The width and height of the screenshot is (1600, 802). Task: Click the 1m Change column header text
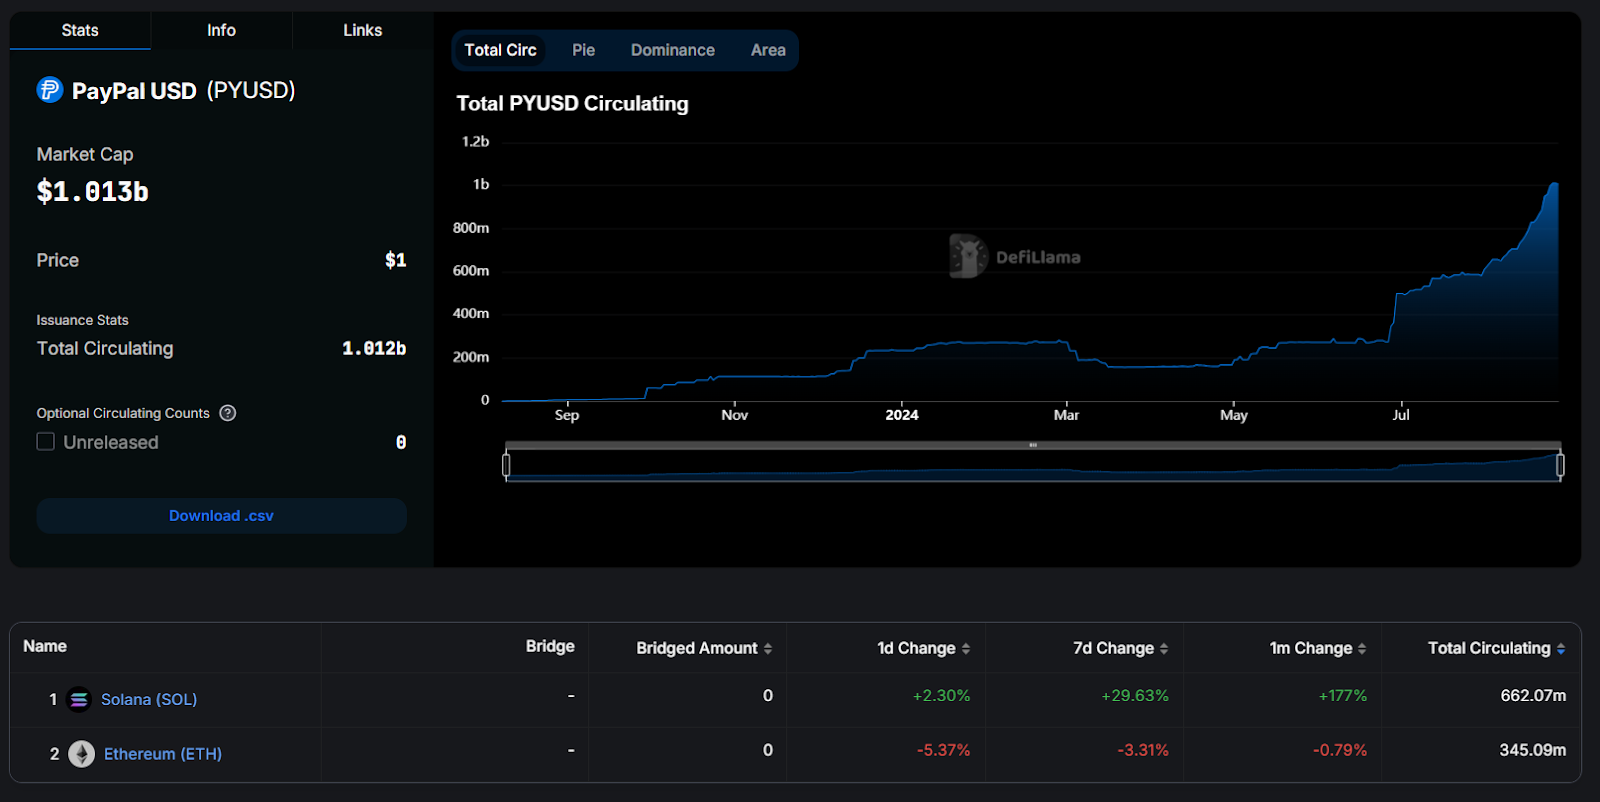coord(1311,648)
